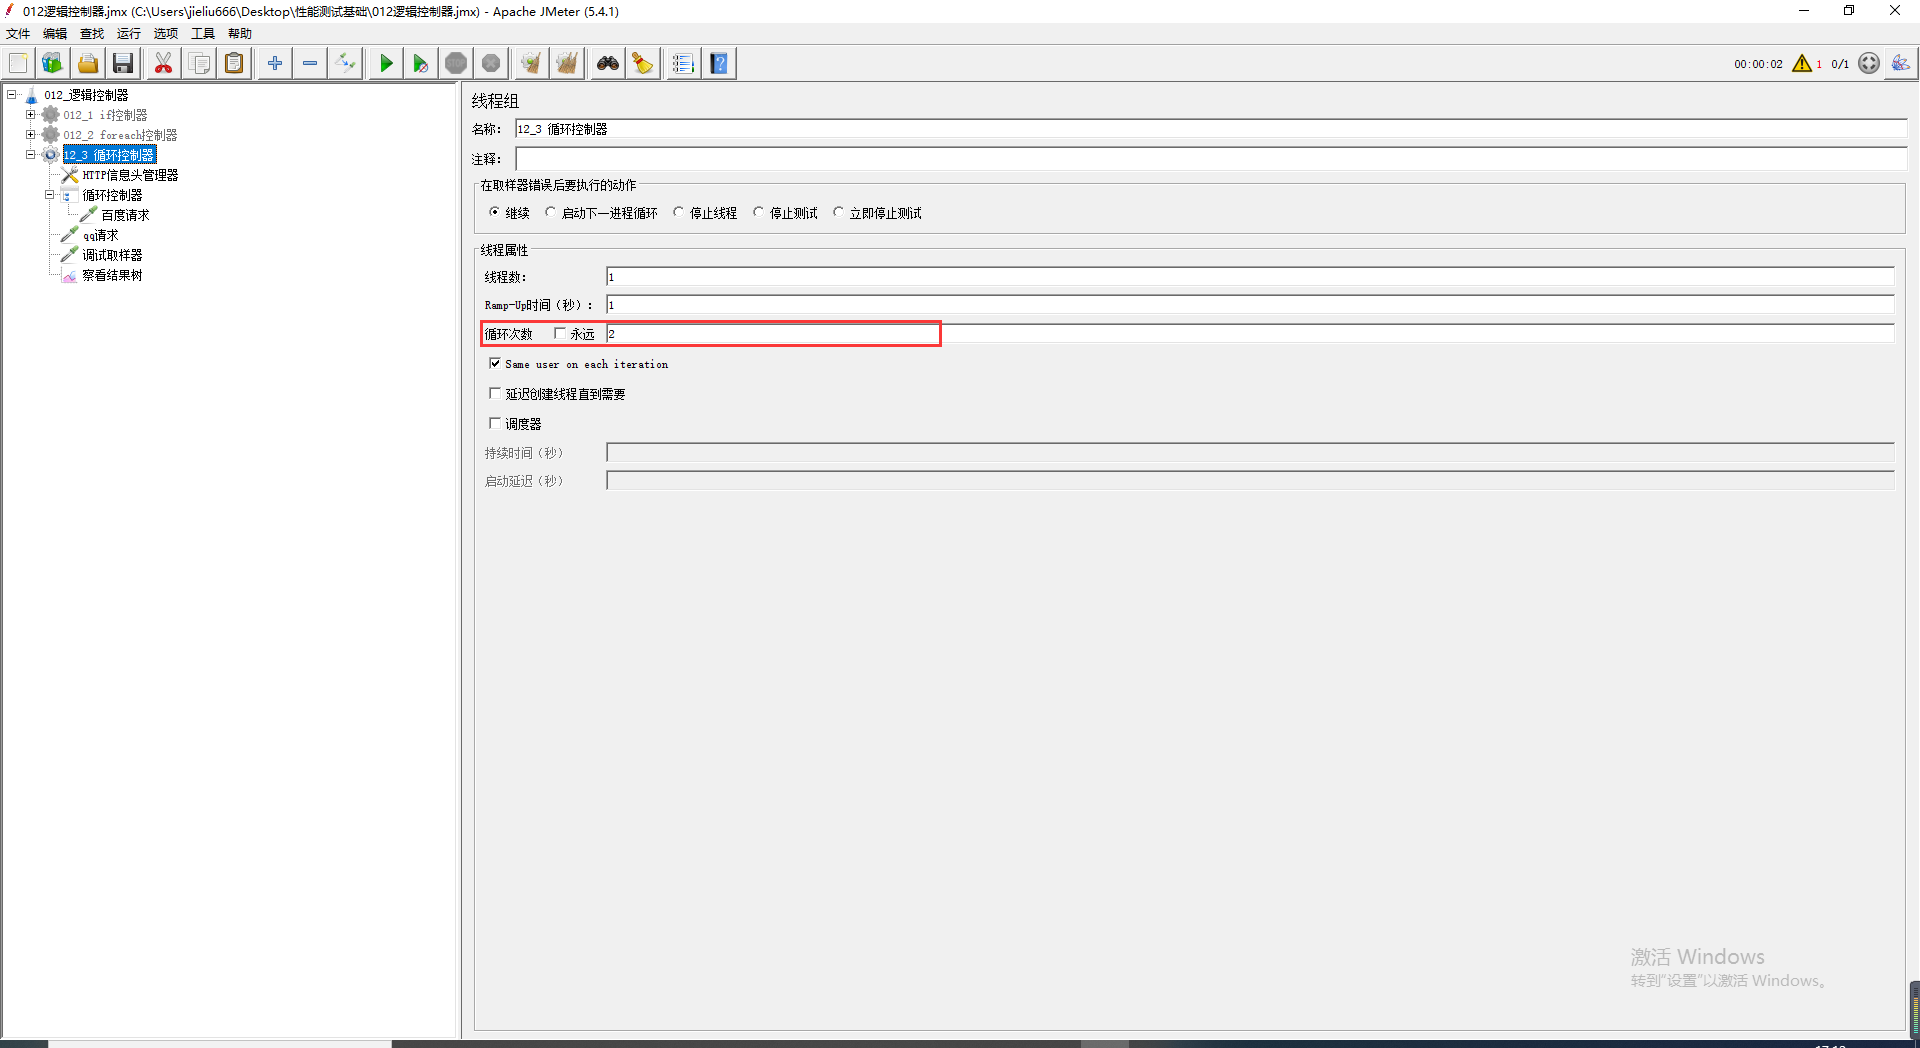Viewport: 1920px width, 1048px height.
Task: Select the 百度请求 sampler
Action: click(x=125, y=215)
